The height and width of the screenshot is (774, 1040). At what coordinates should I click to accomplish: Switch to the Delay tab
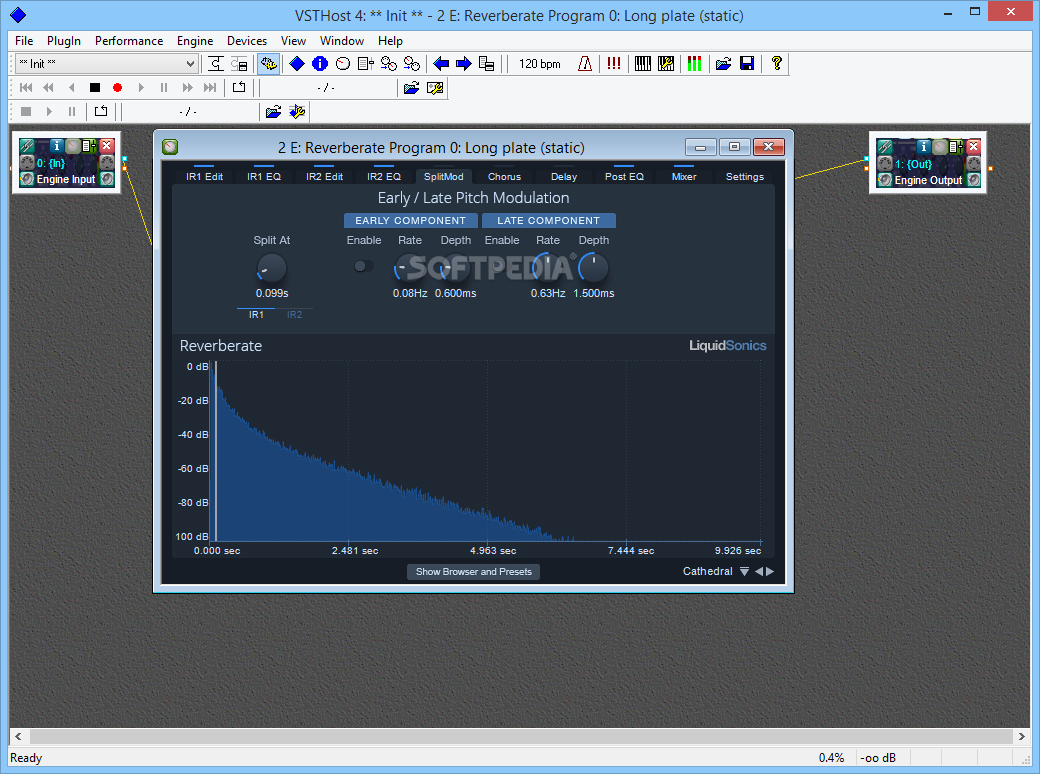click(564, 176)
